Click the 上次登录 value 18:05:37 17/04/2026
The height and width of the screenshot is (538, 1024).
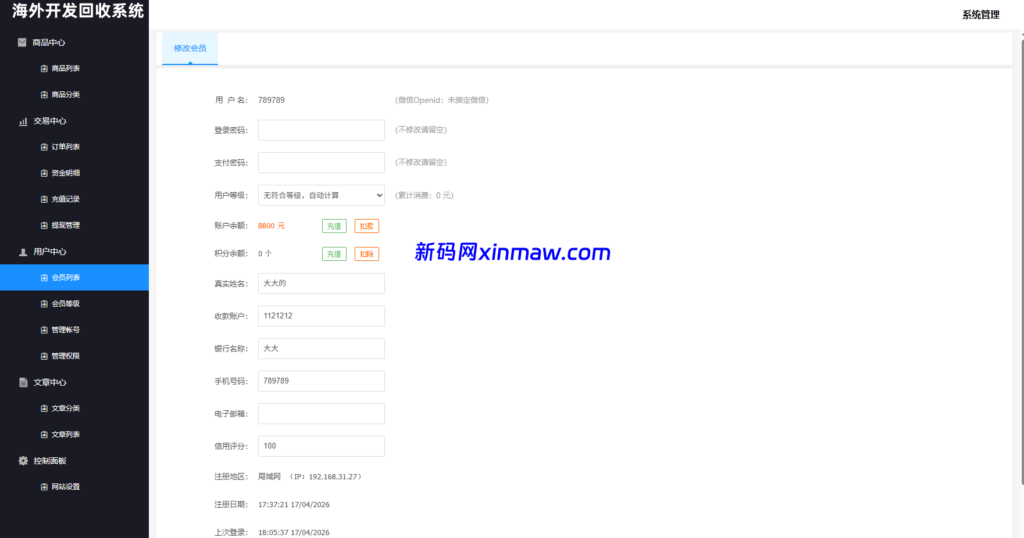click(x=294, y=533)
